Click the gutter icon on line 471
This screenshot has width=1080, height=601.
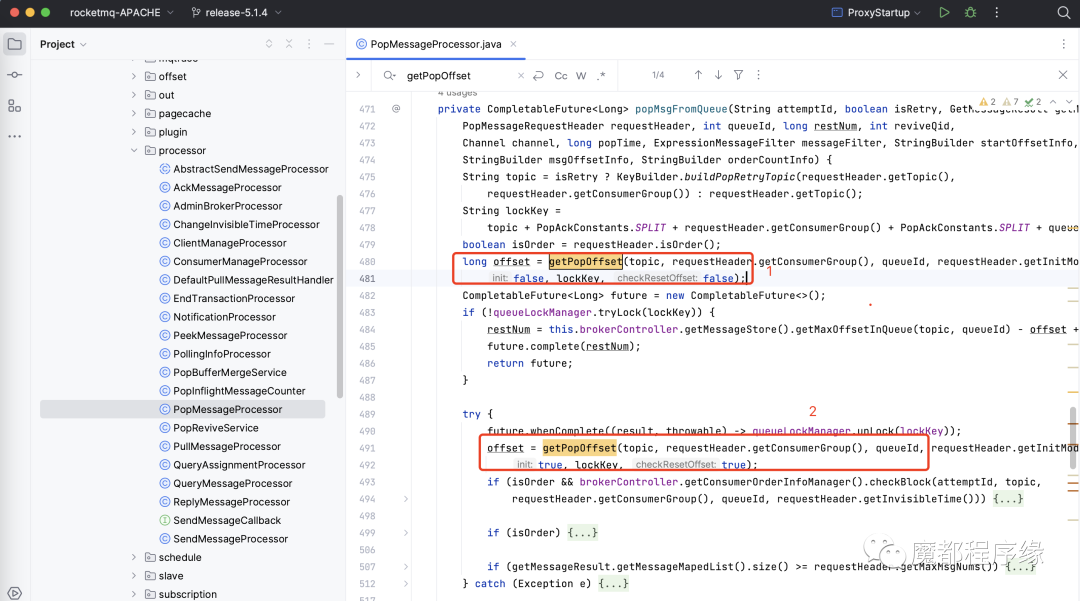396,109
